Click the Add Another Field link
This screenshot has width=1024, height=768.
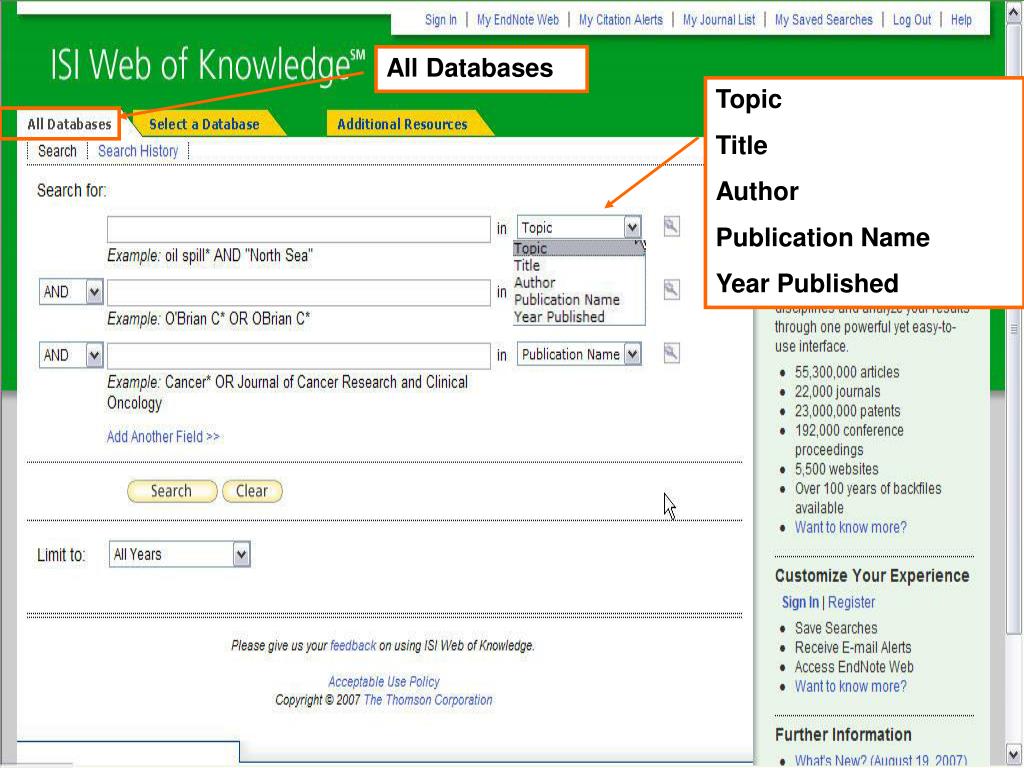(x=163, y=437)
